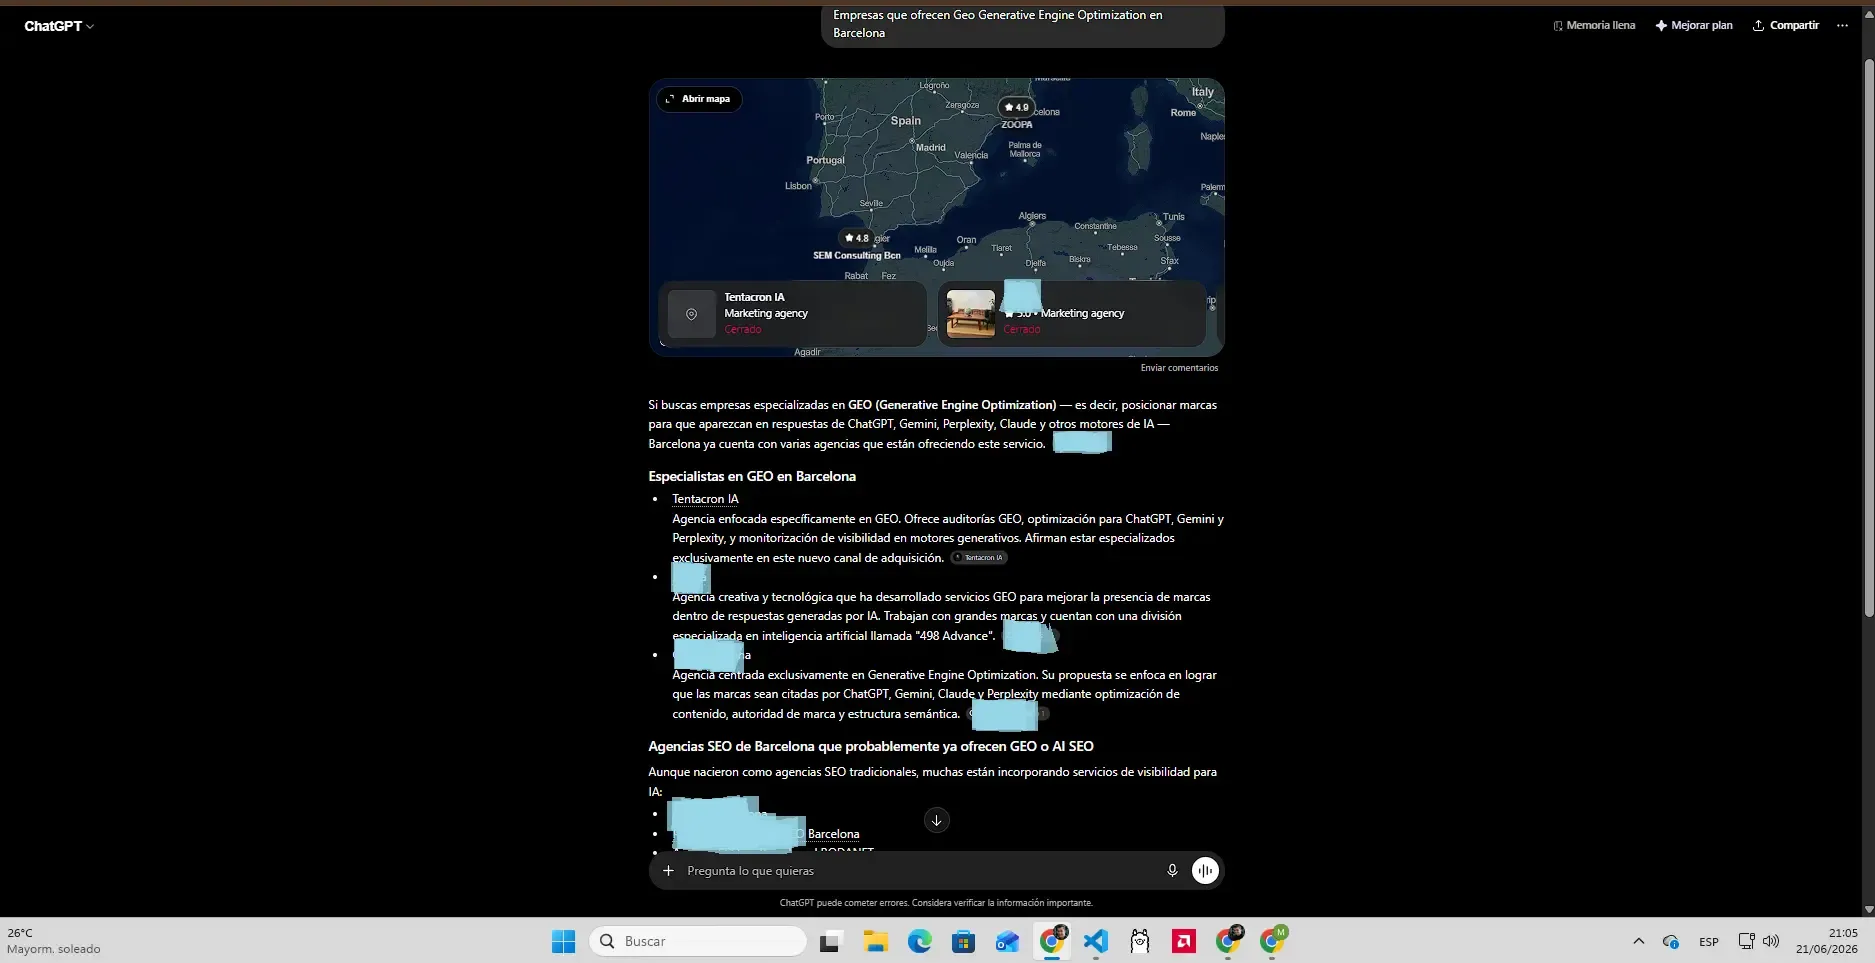This screenshot has height=963, width=1875.
Task: Open network settings tray icon
Action: coord(1746,941)
